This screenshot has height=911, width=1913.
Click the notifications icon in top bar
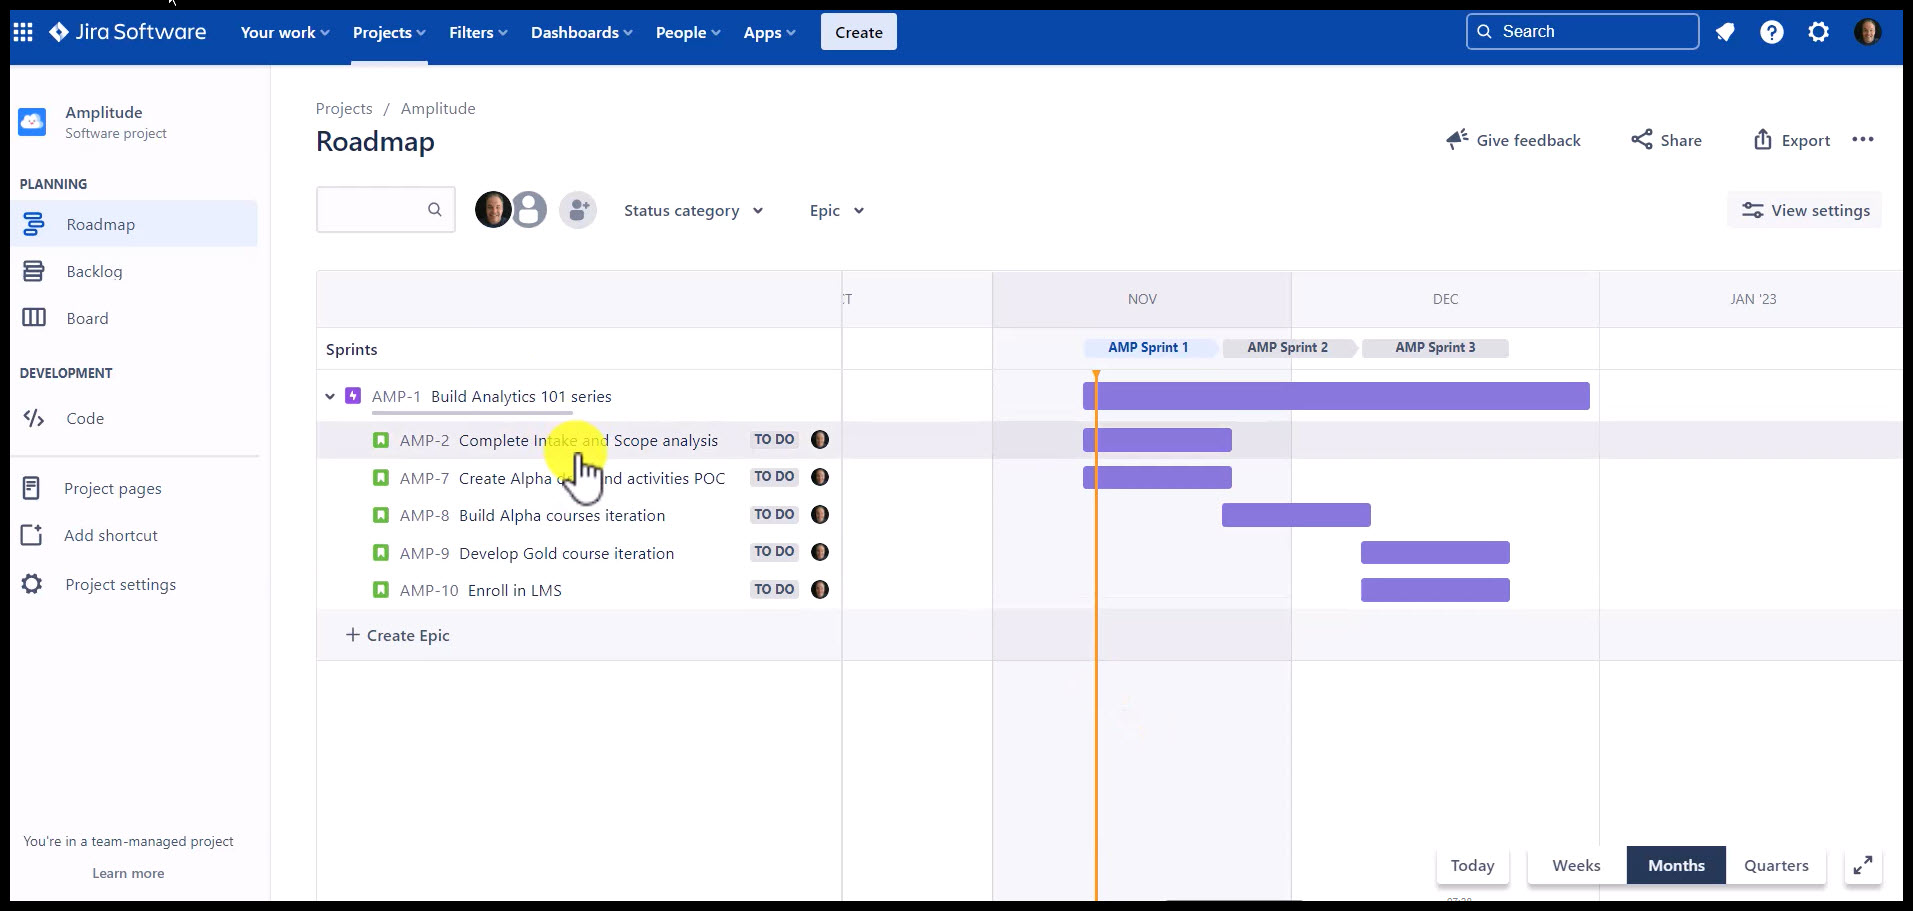coord(1725,32)
